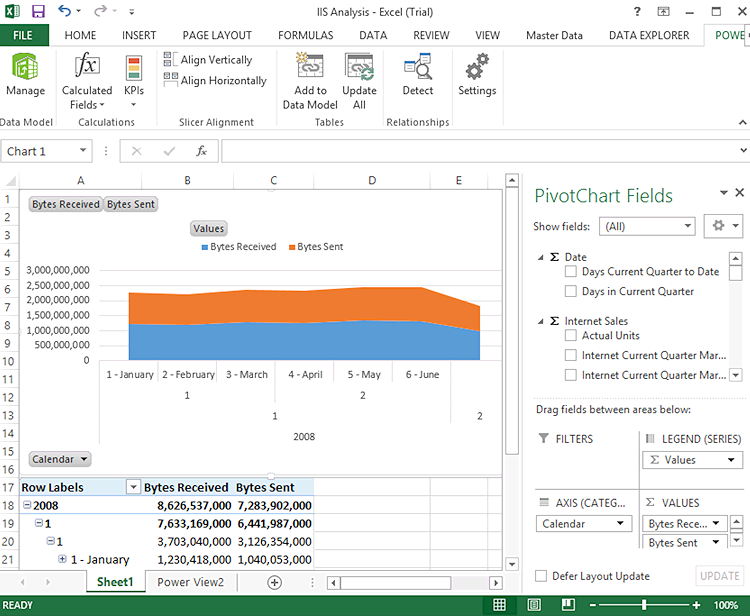
Task: Switch to the PAGE LAYOUT ribbon tab
Action: [x=217, y=35]
